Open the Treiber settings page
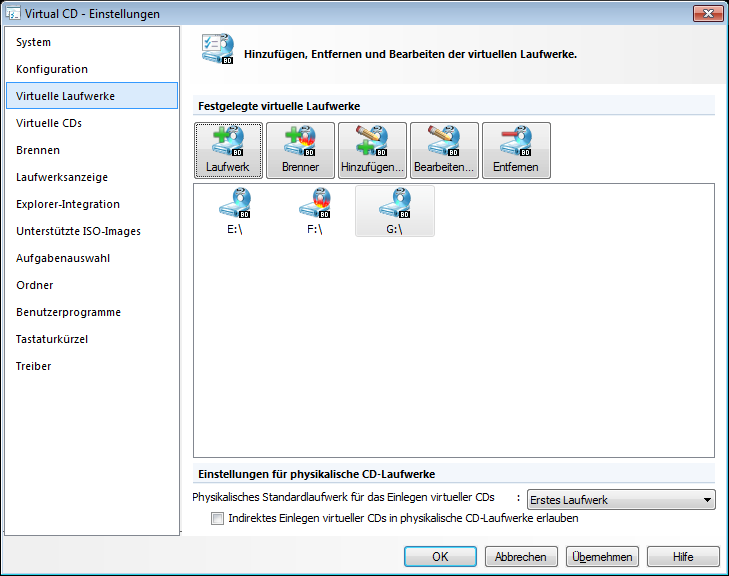The image size is (729, 576). [92, 366]
